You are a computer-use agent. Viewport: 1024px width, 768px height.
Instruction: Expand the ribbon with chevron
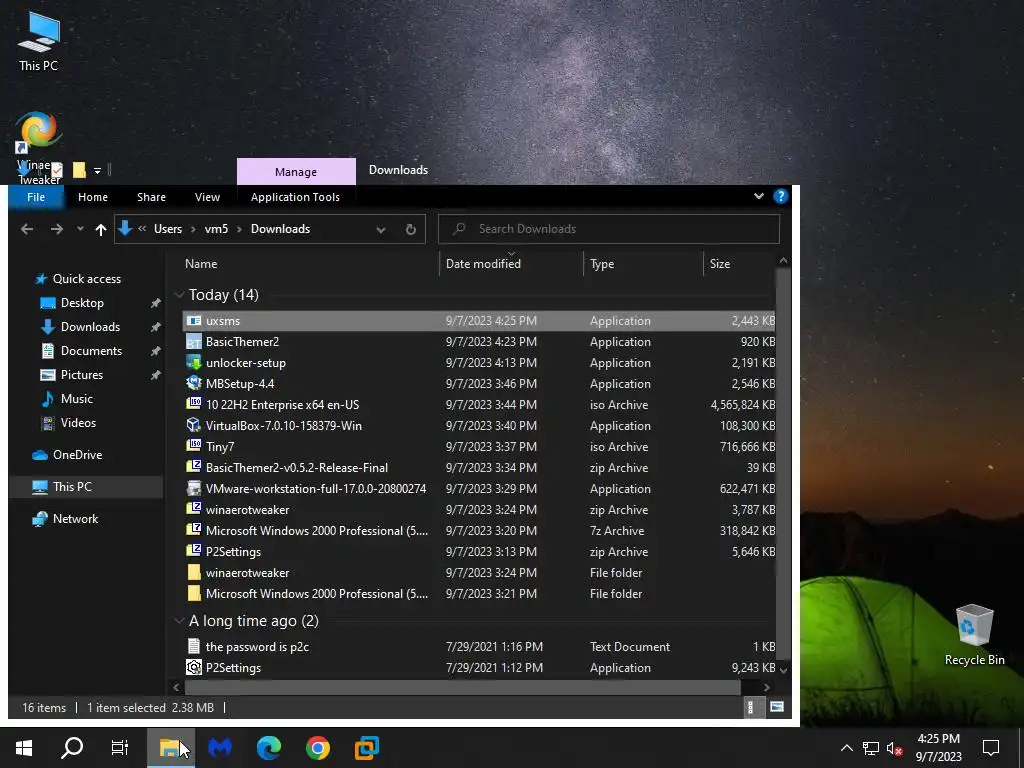tap(759, 196)
